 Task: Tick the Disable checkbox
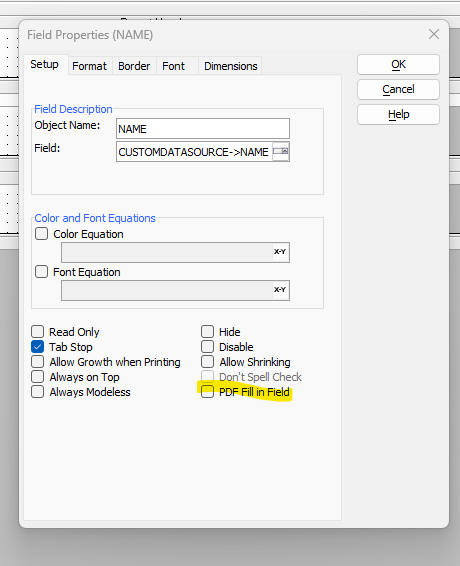208,347
